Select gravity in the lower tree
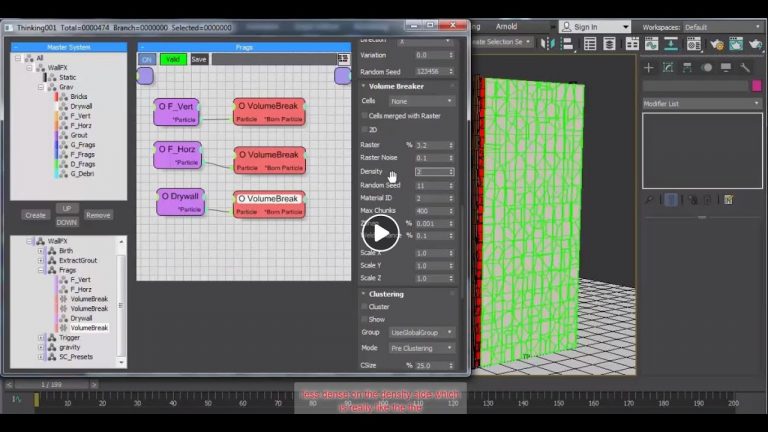The image size is (768, 432). click(x=70, y=347)
